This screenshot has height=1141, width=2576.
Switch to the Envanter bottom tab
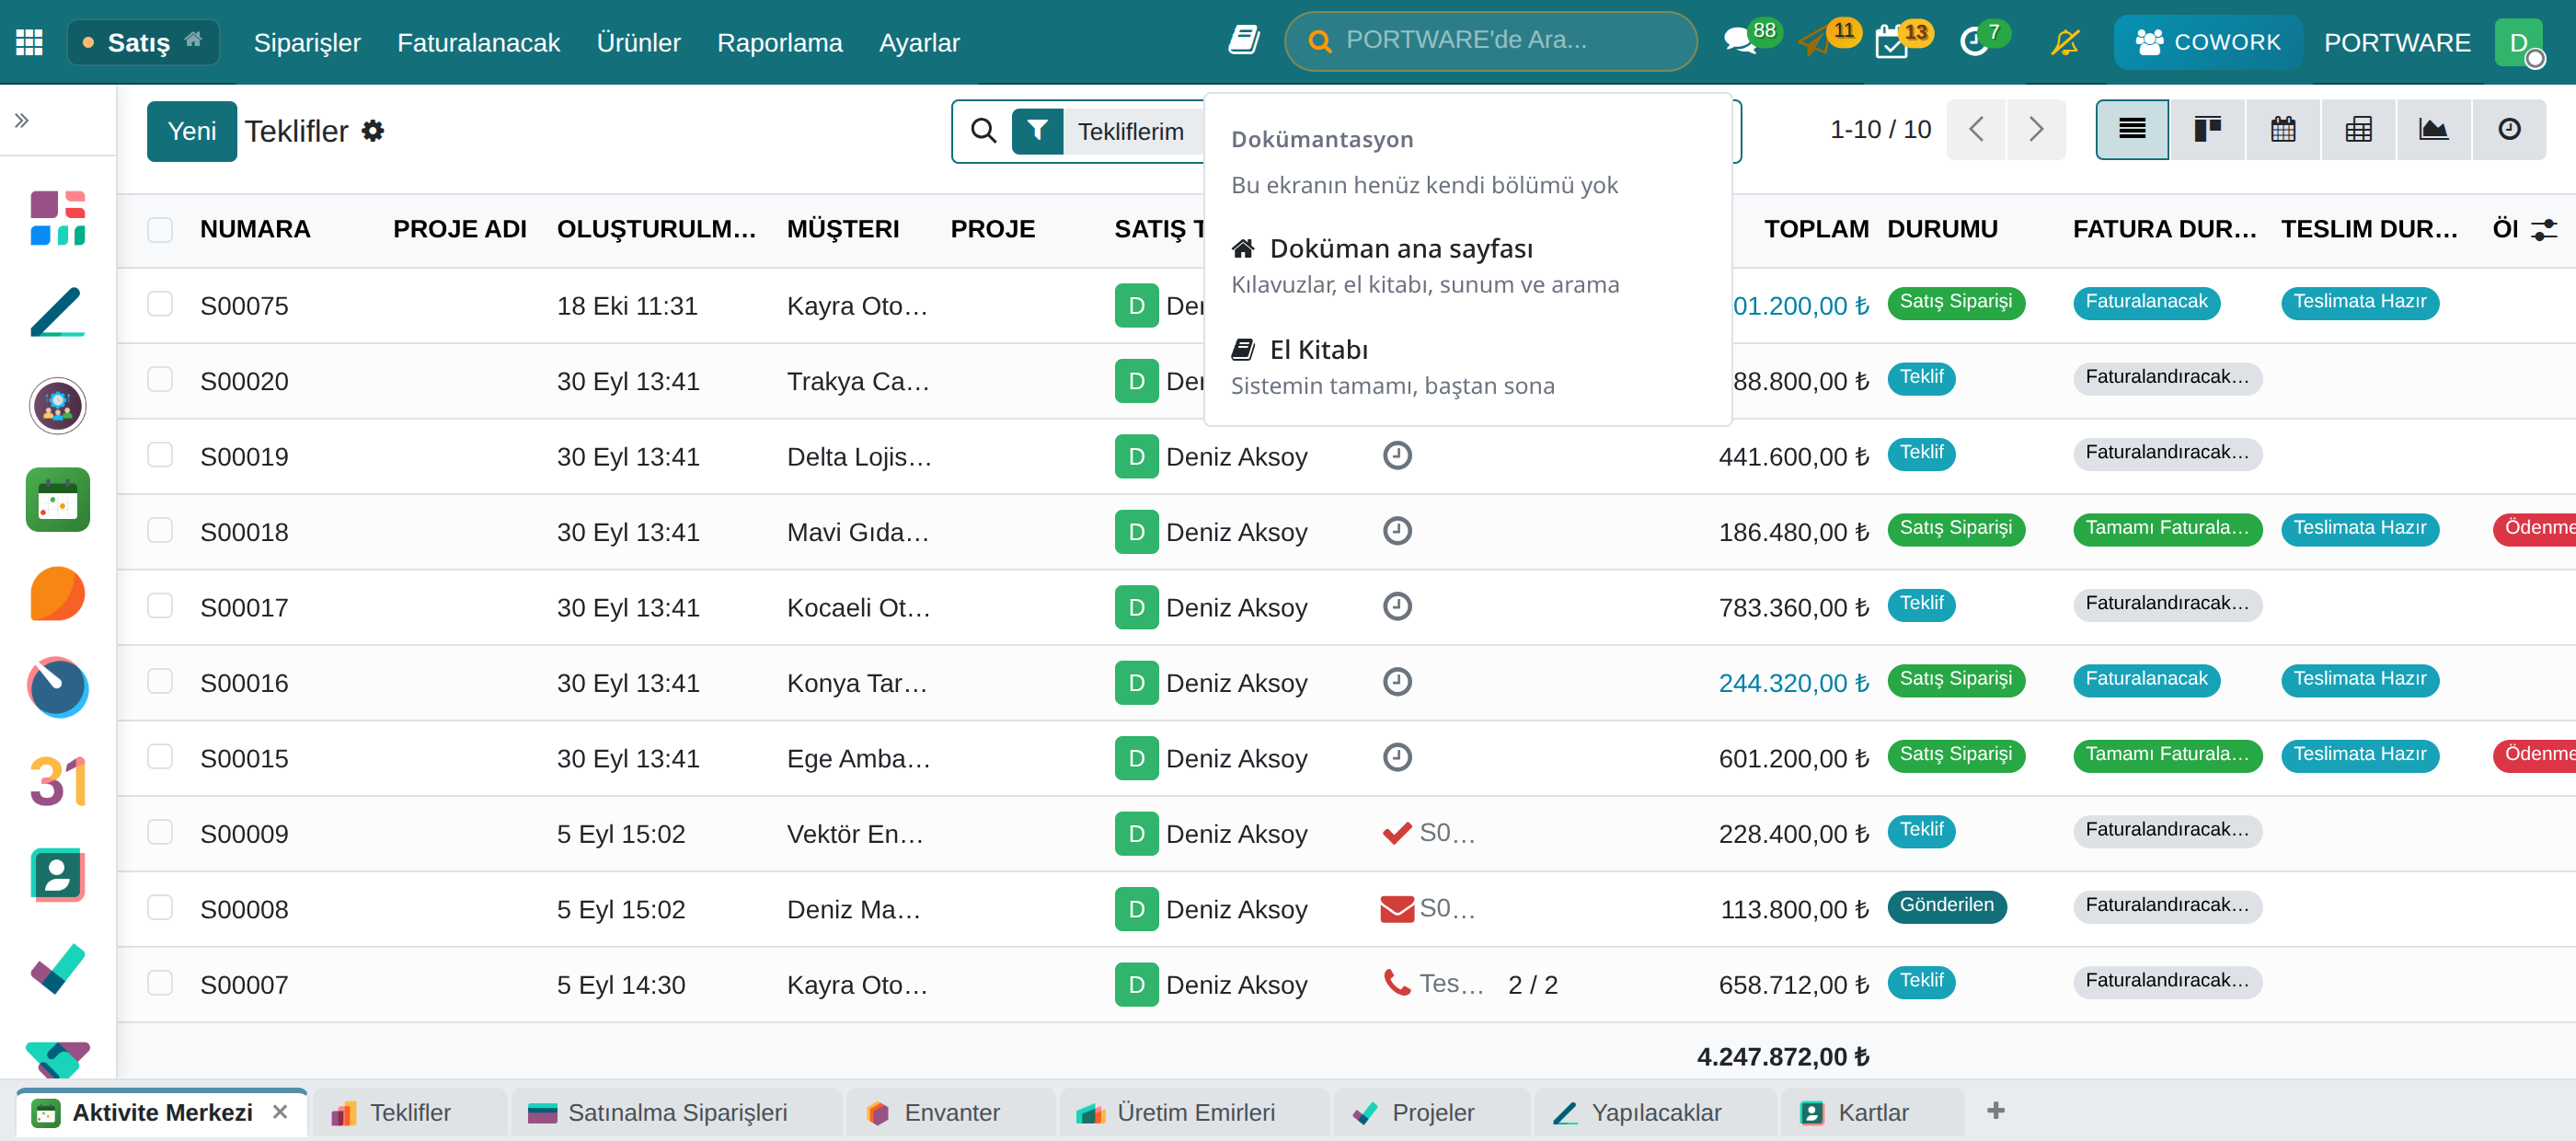pyautogui.click(x=949, y=1112)
